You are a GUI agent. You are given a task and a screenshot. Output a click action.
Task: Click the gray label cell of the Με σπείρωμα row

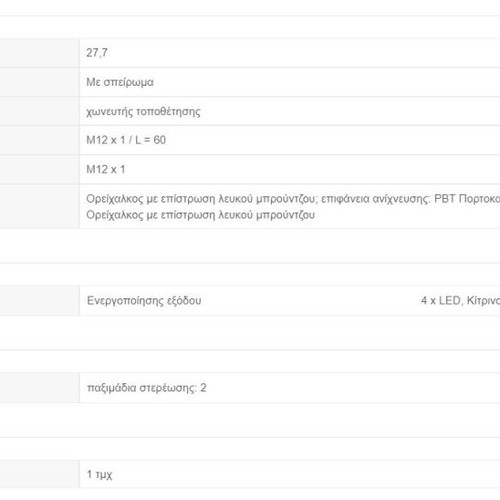click(40, 82)
